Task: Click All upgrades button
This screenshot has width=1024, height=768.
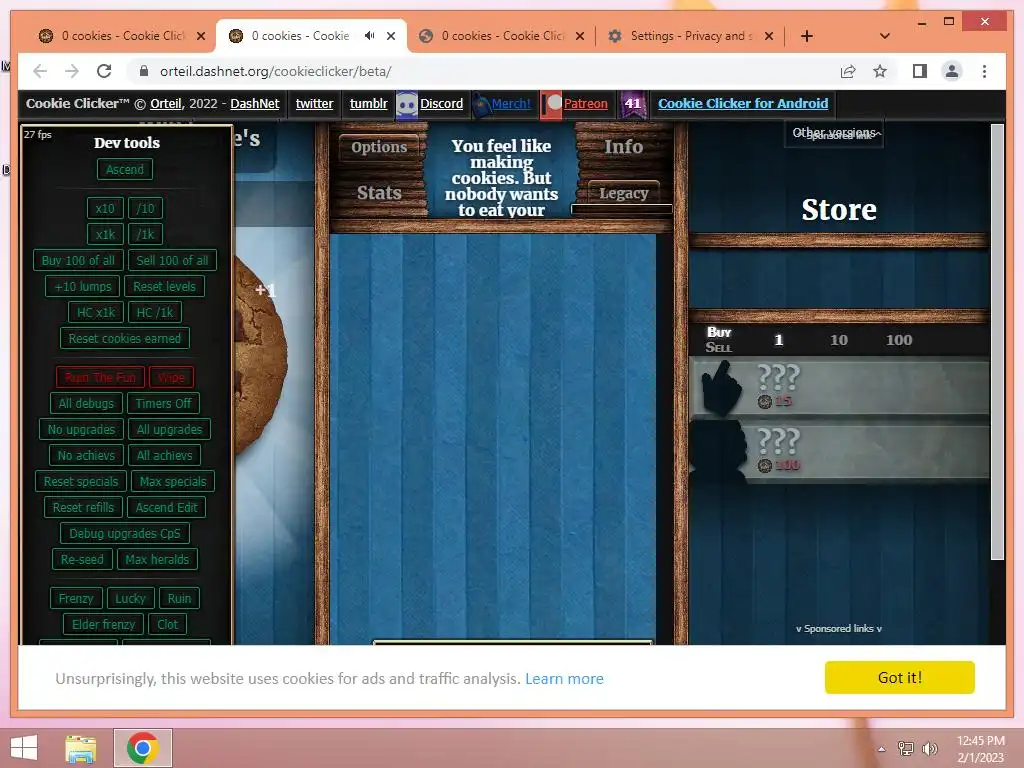Action: click(169, 429)
